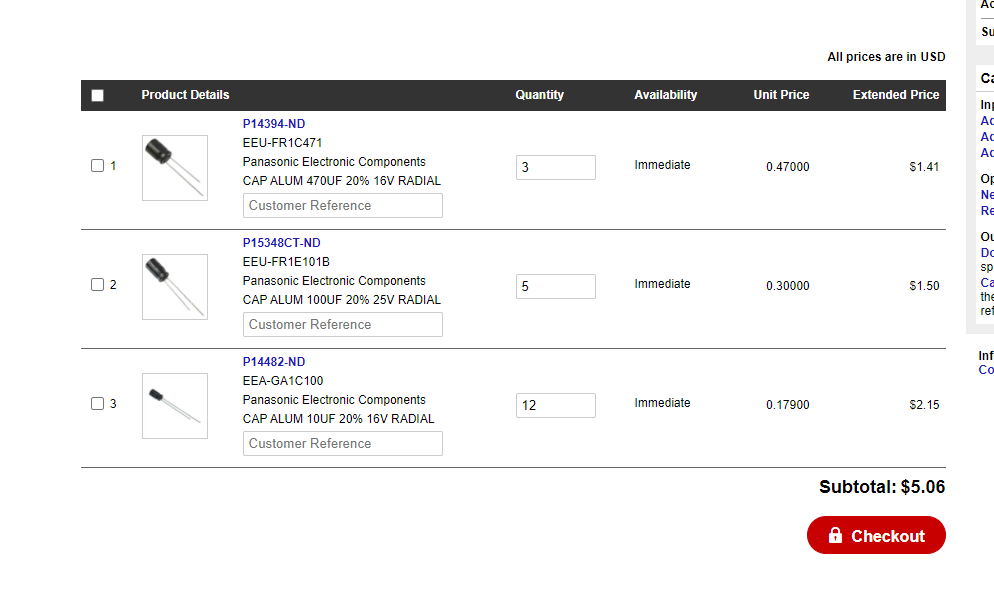Screen dimensions: 994x602
Task: Open the EEU-FR1E101B product image
Action: click(175, 286)
